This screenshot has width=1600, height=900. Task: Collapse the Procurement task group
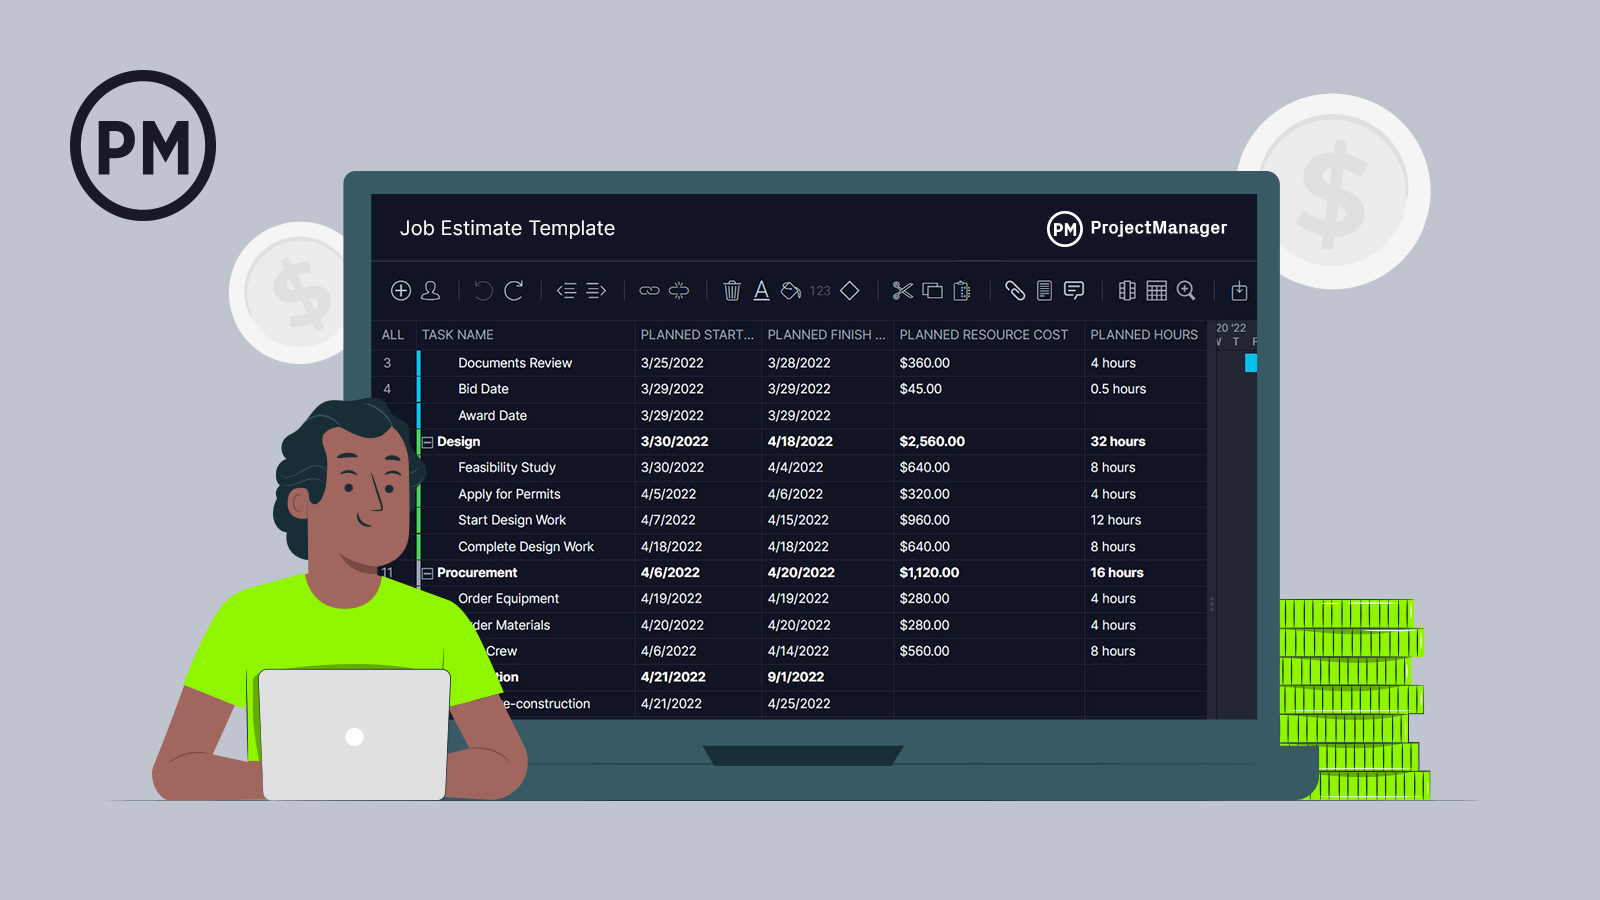[427, 573]
